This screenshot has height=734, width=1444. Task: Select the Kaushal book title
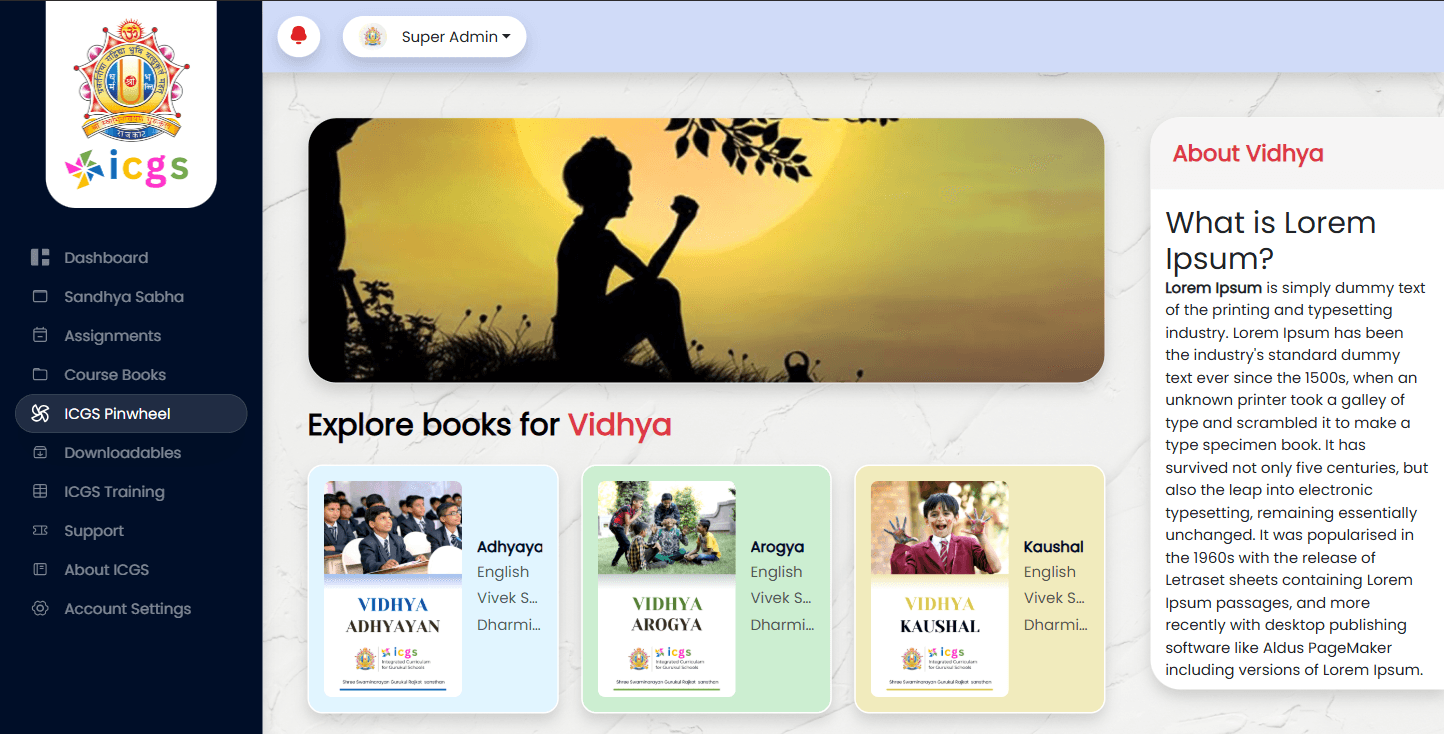pyautogui.click(x=1054, y=547)
